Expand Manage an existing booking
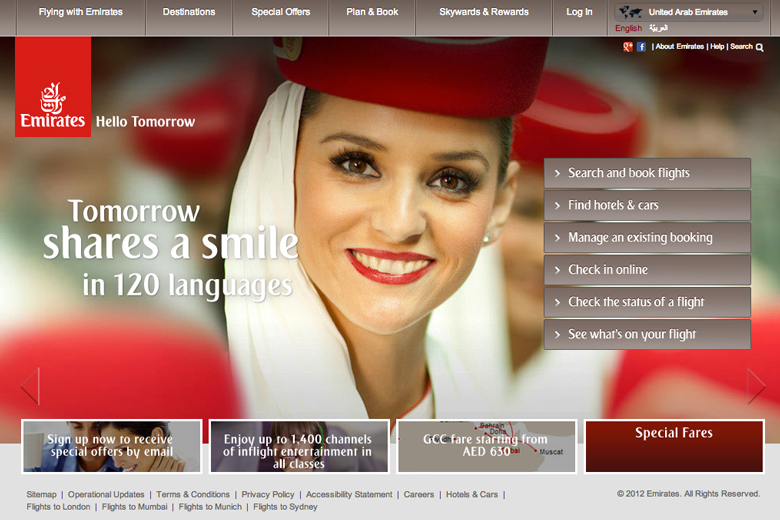 tap(647, 238)
